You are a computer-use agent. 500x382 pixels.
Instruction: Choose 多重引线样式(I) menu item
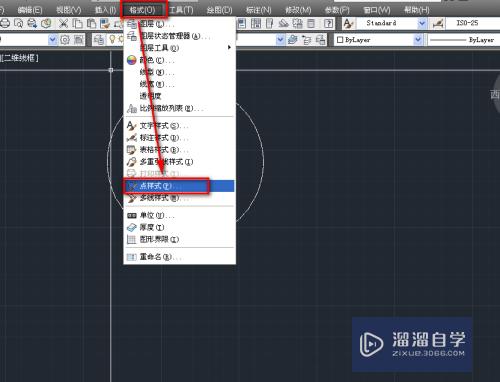[x=180, y=162]
